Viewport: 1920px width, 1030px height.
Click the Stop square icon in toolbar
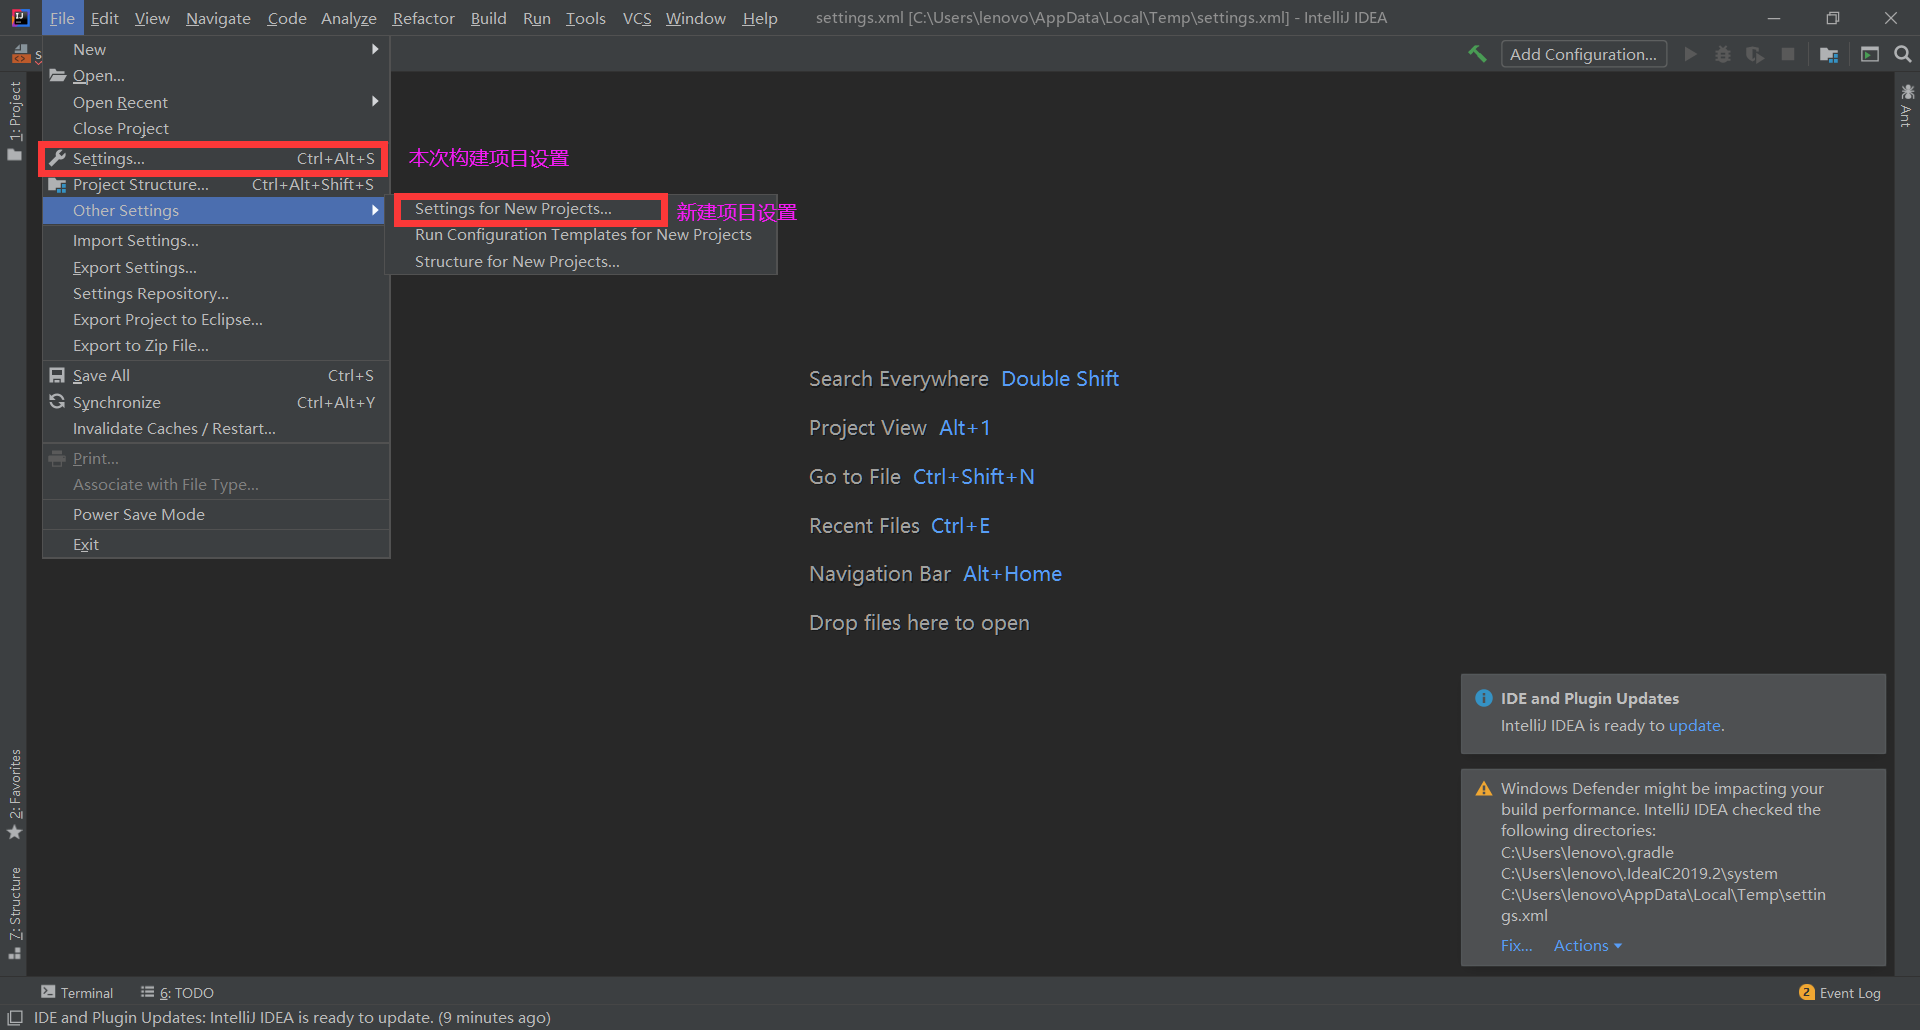(x=1788, y=54)
